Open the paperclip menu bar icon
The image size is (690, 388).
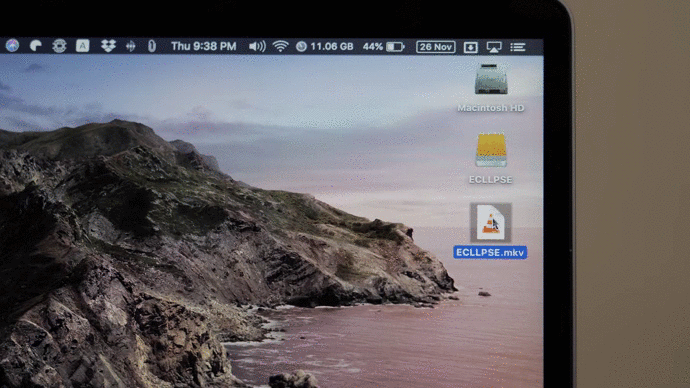pos(152,46)
